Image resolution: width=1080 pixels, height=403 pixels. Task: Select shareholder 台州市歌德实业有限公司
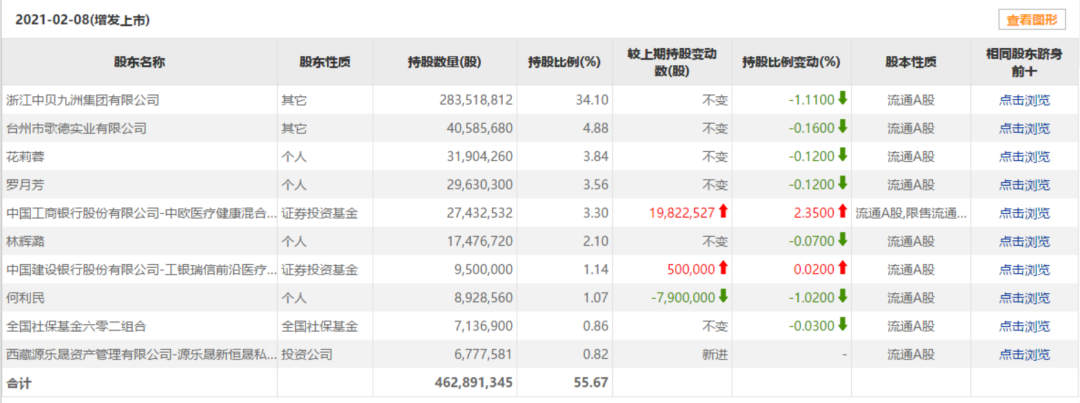click(76, 128)
